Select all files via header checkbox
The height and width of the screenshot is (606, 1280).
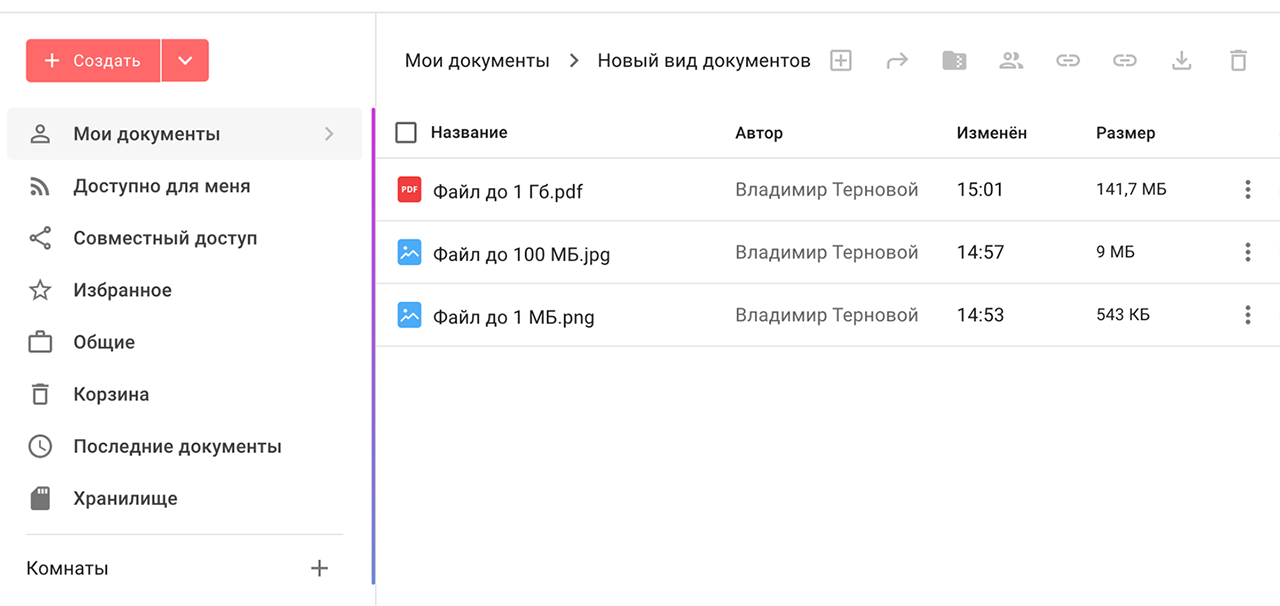(405, 132)
